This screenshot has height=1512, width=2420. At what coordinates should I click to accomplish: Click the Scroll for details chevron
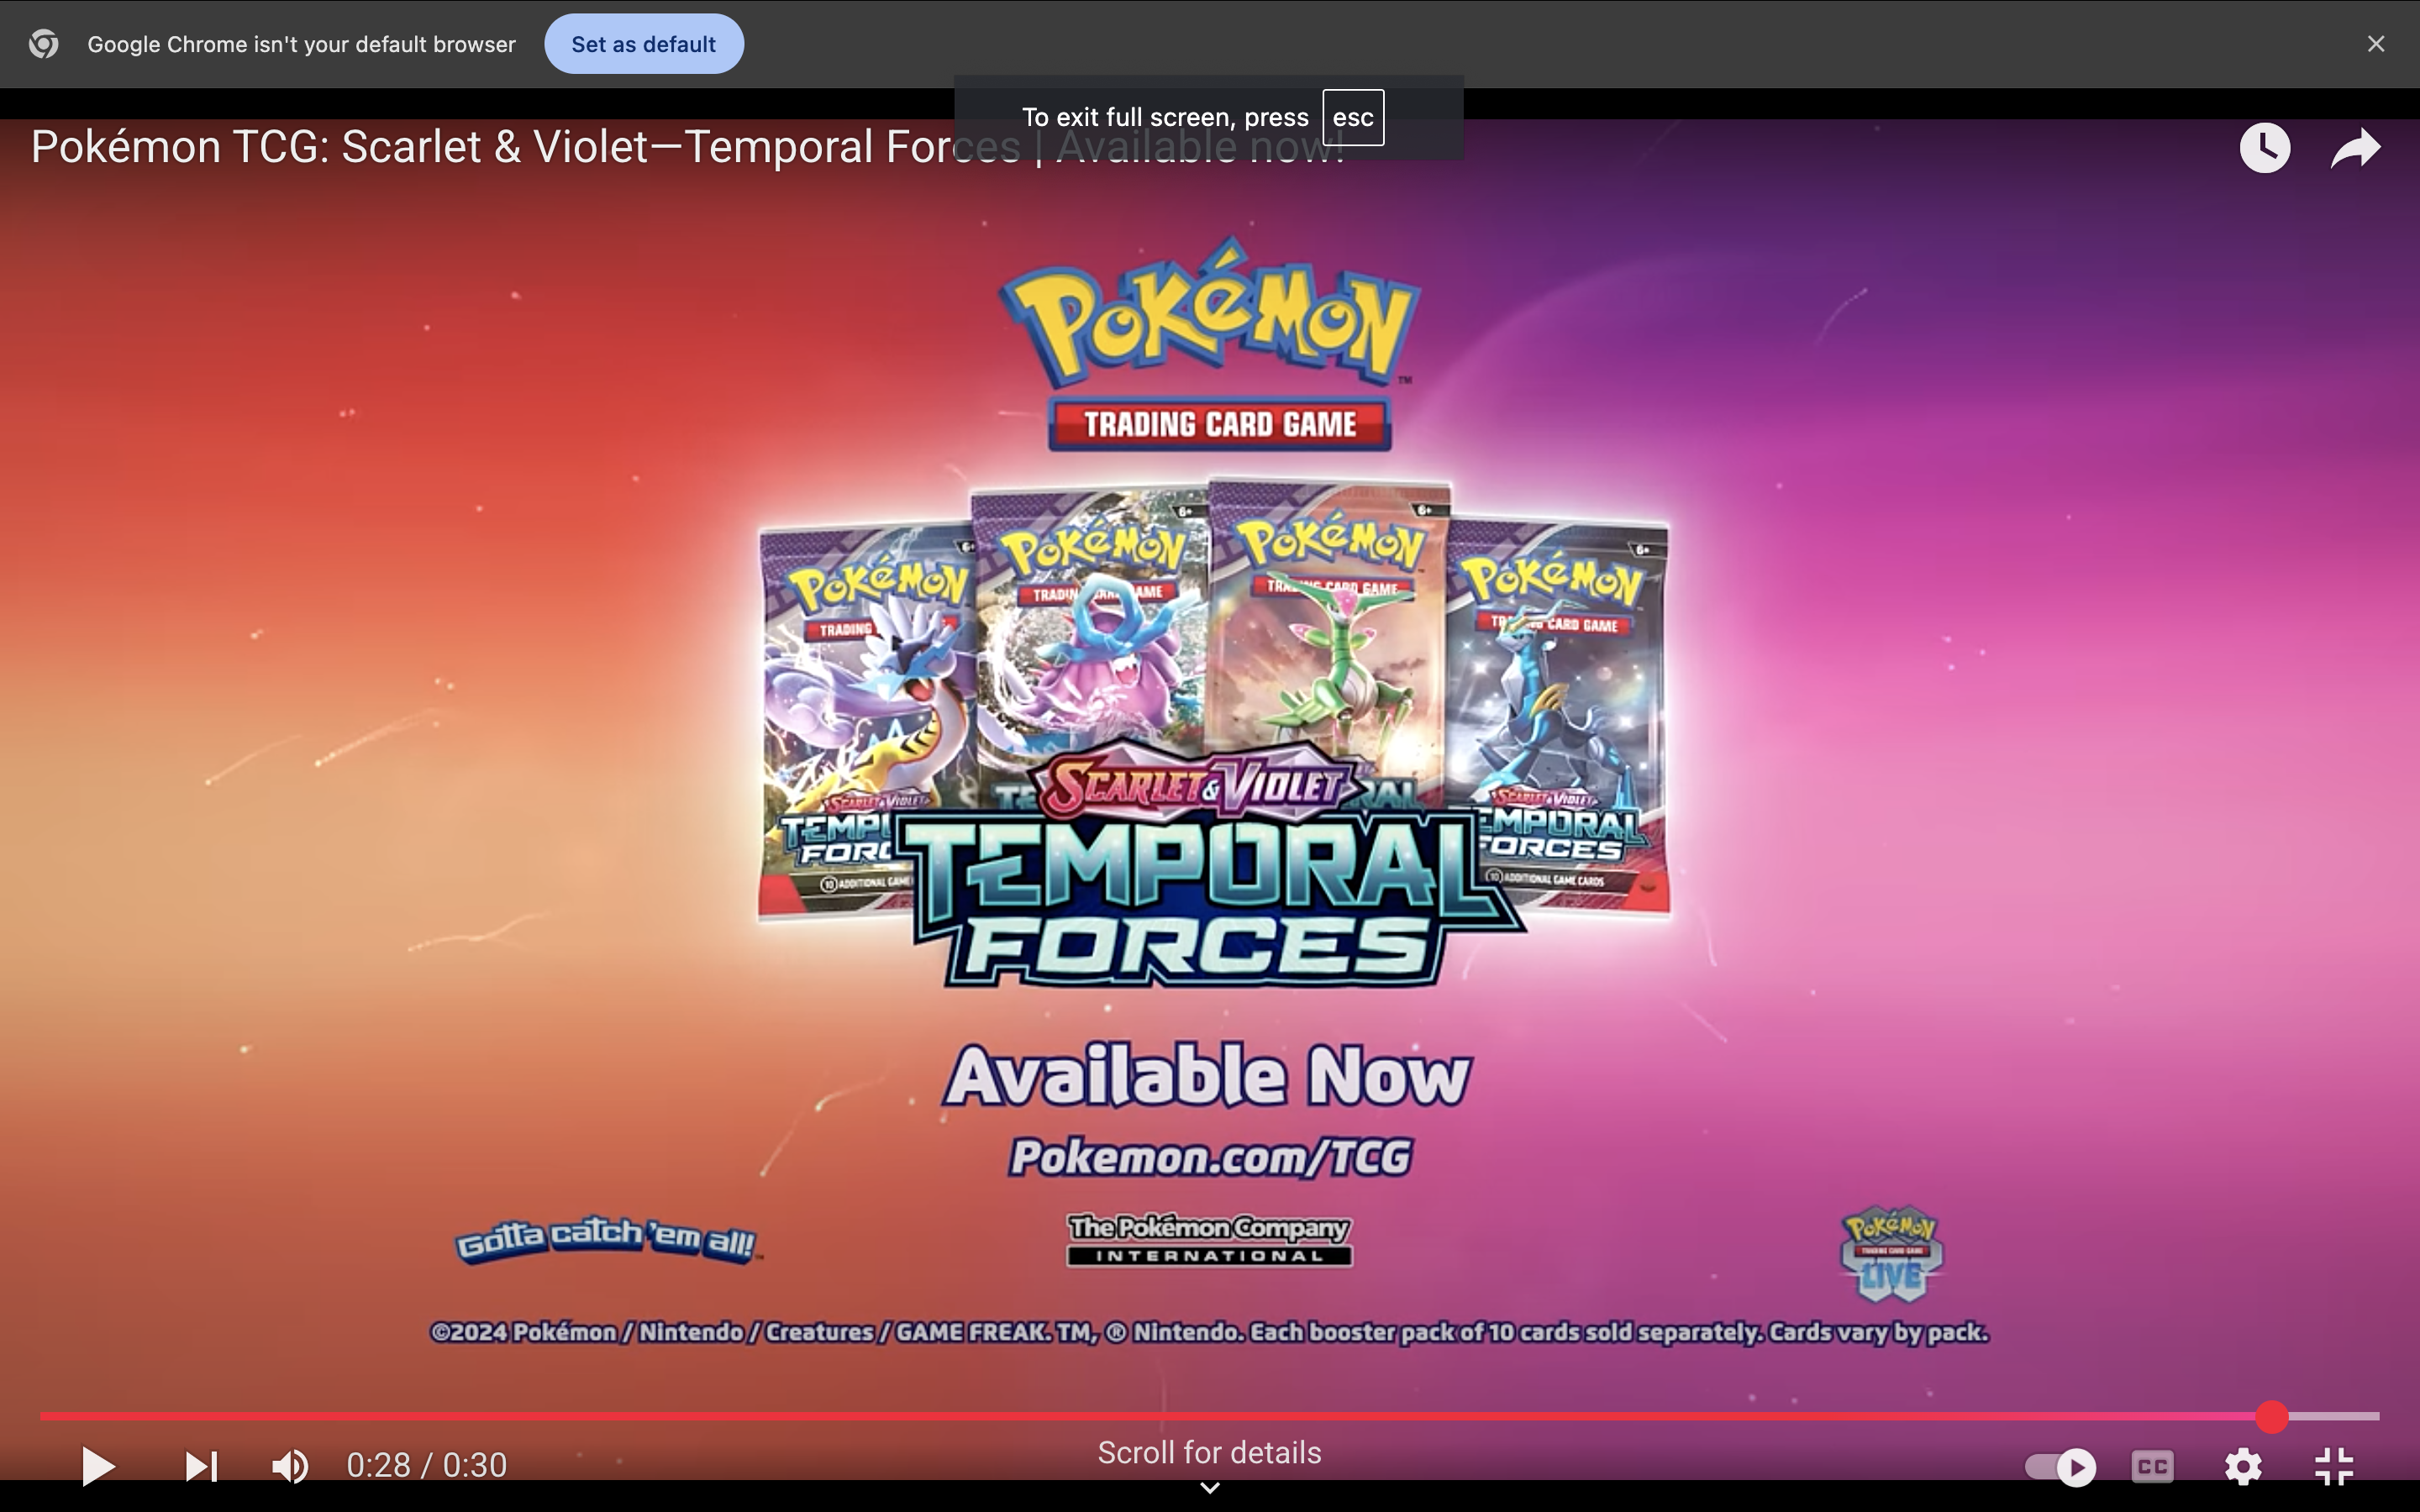click(1209, 1488)
